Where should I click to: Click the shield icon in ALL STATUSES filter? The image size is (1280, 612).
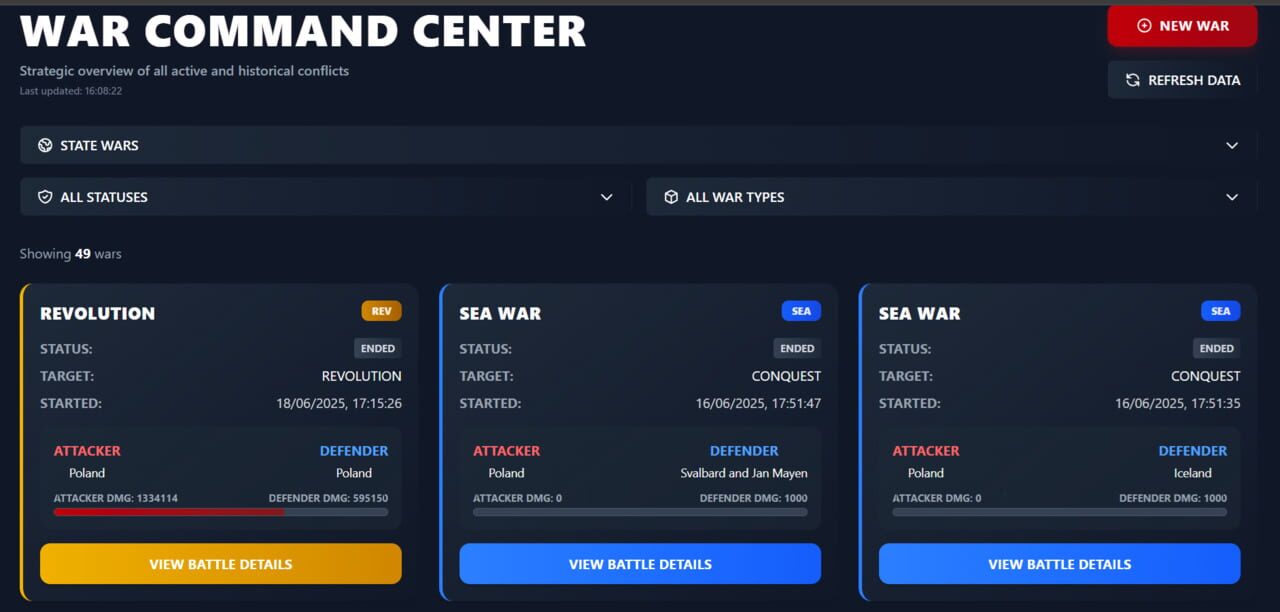point(45,196)
